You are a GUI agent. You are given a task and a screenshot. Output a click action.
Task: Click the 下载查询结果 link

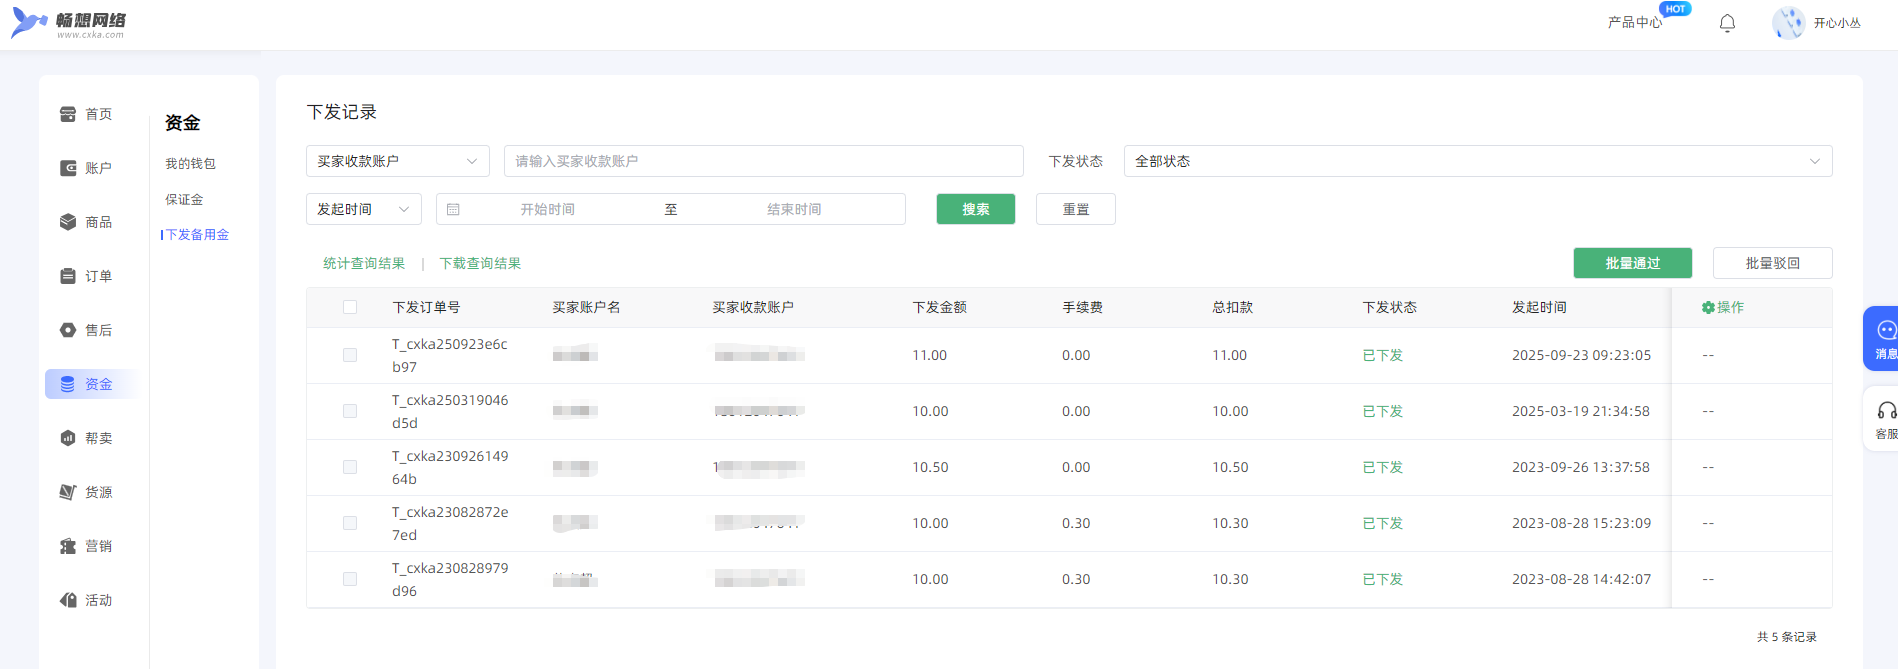[x=480, y=264]
